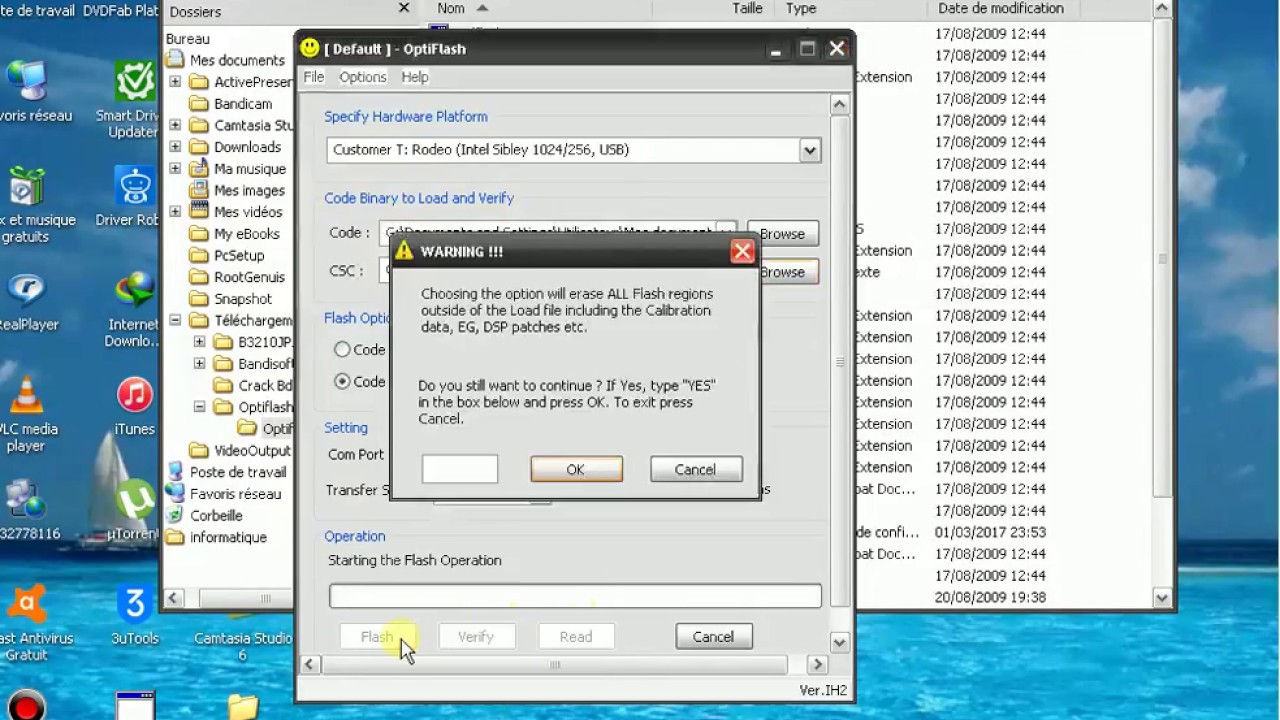Select My eBooks folder in tree
1280x720 pixels.
247,234
